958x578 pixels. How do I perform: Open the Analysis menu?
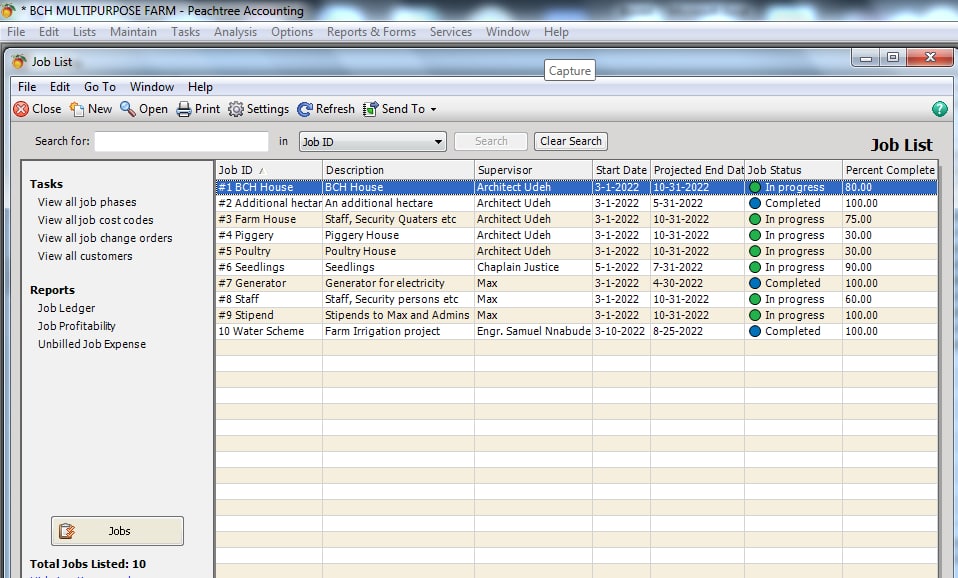pos(235,32)
